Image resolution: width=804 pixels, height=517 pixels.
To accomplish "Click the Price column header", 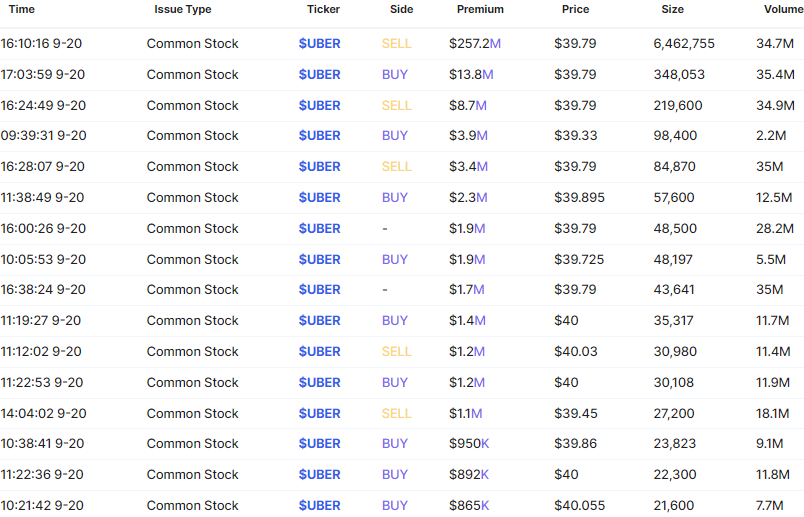I will pos(575,9).
